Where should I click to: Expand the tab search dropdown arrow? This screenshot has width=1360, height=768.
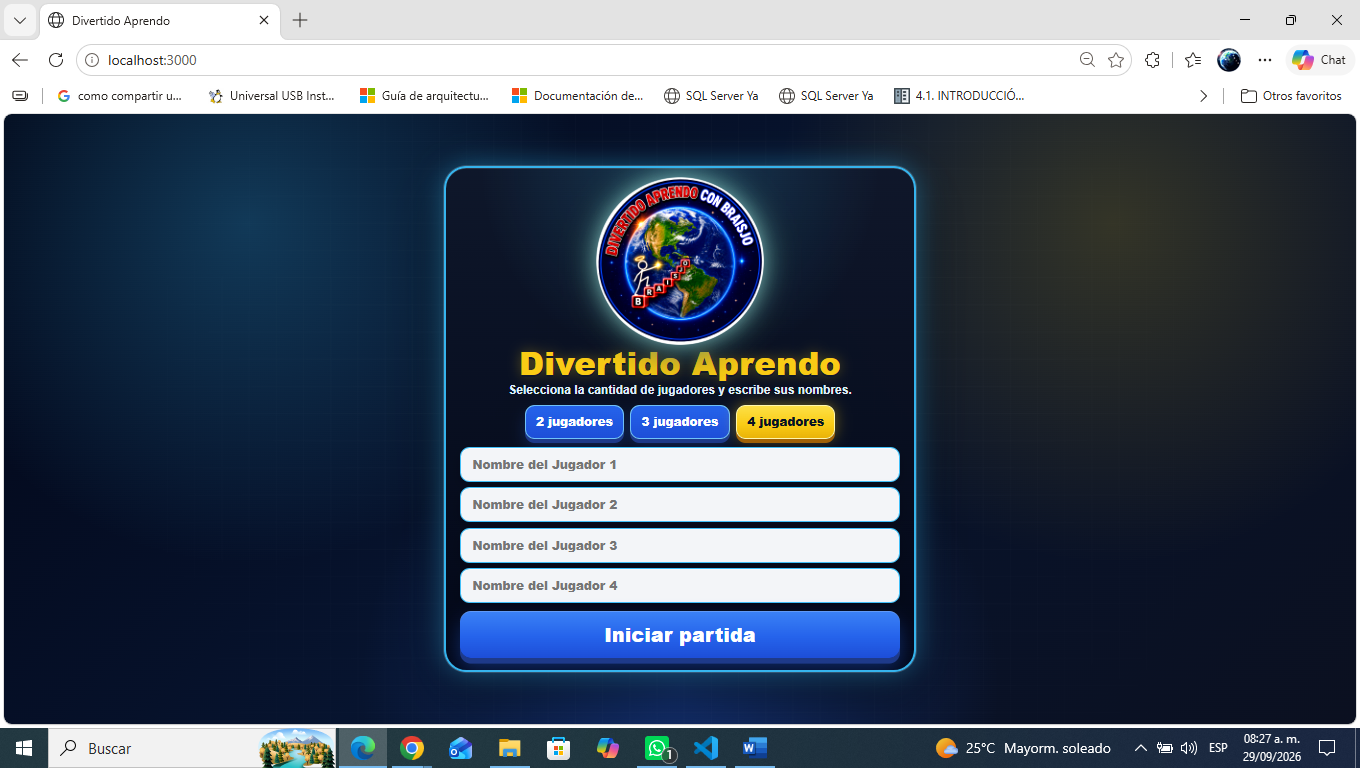19,20
